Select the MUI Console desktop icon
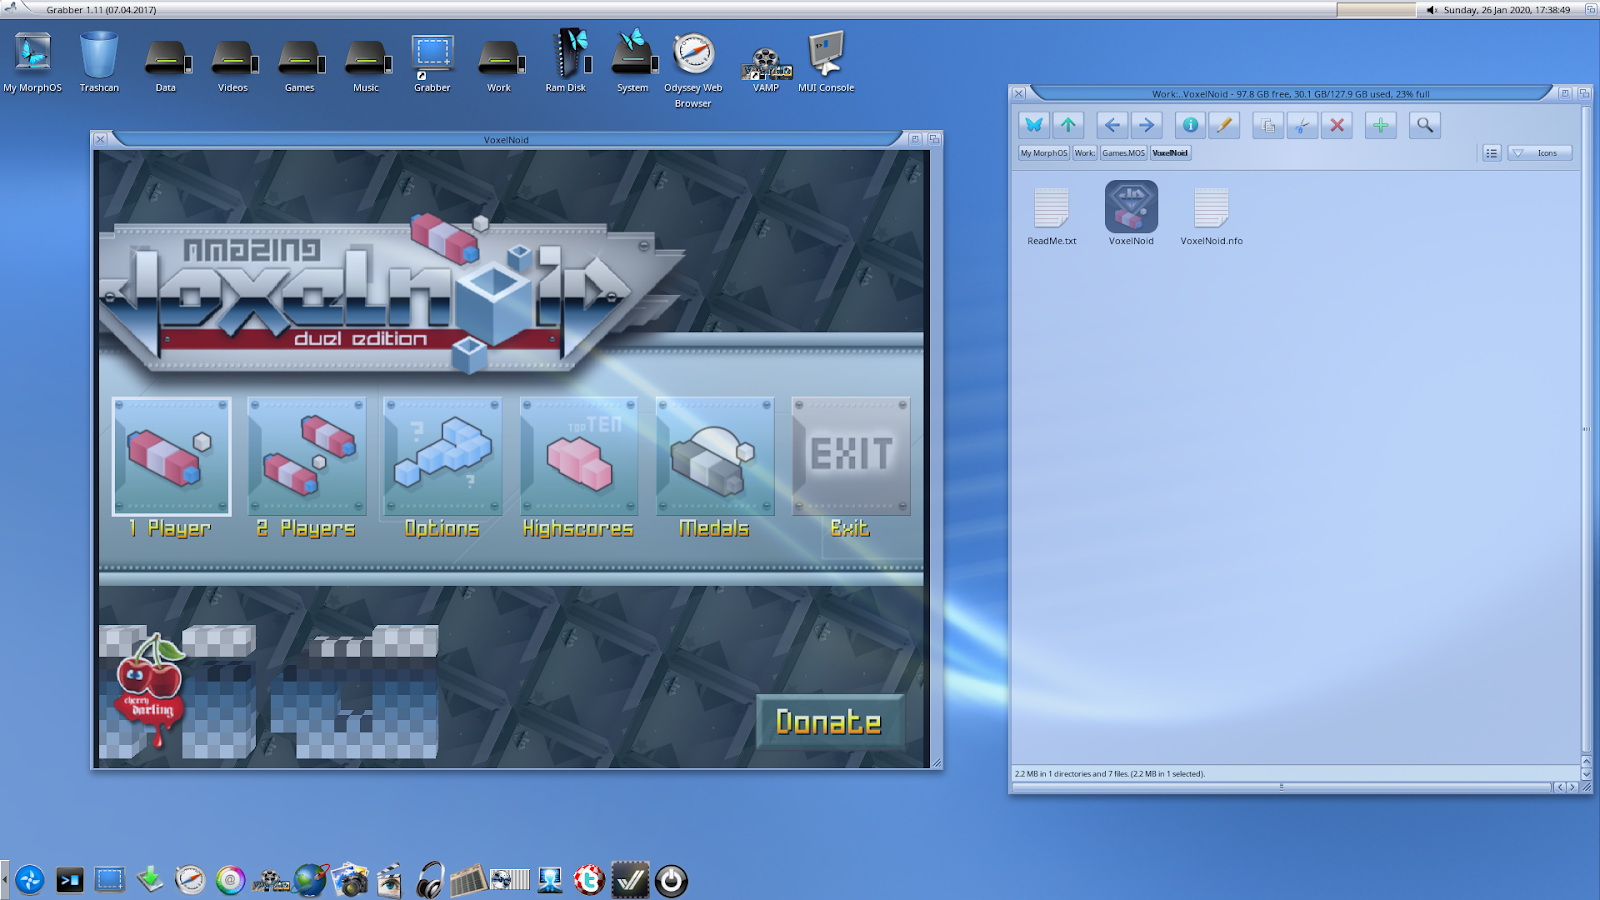 [x=826, y=62]
